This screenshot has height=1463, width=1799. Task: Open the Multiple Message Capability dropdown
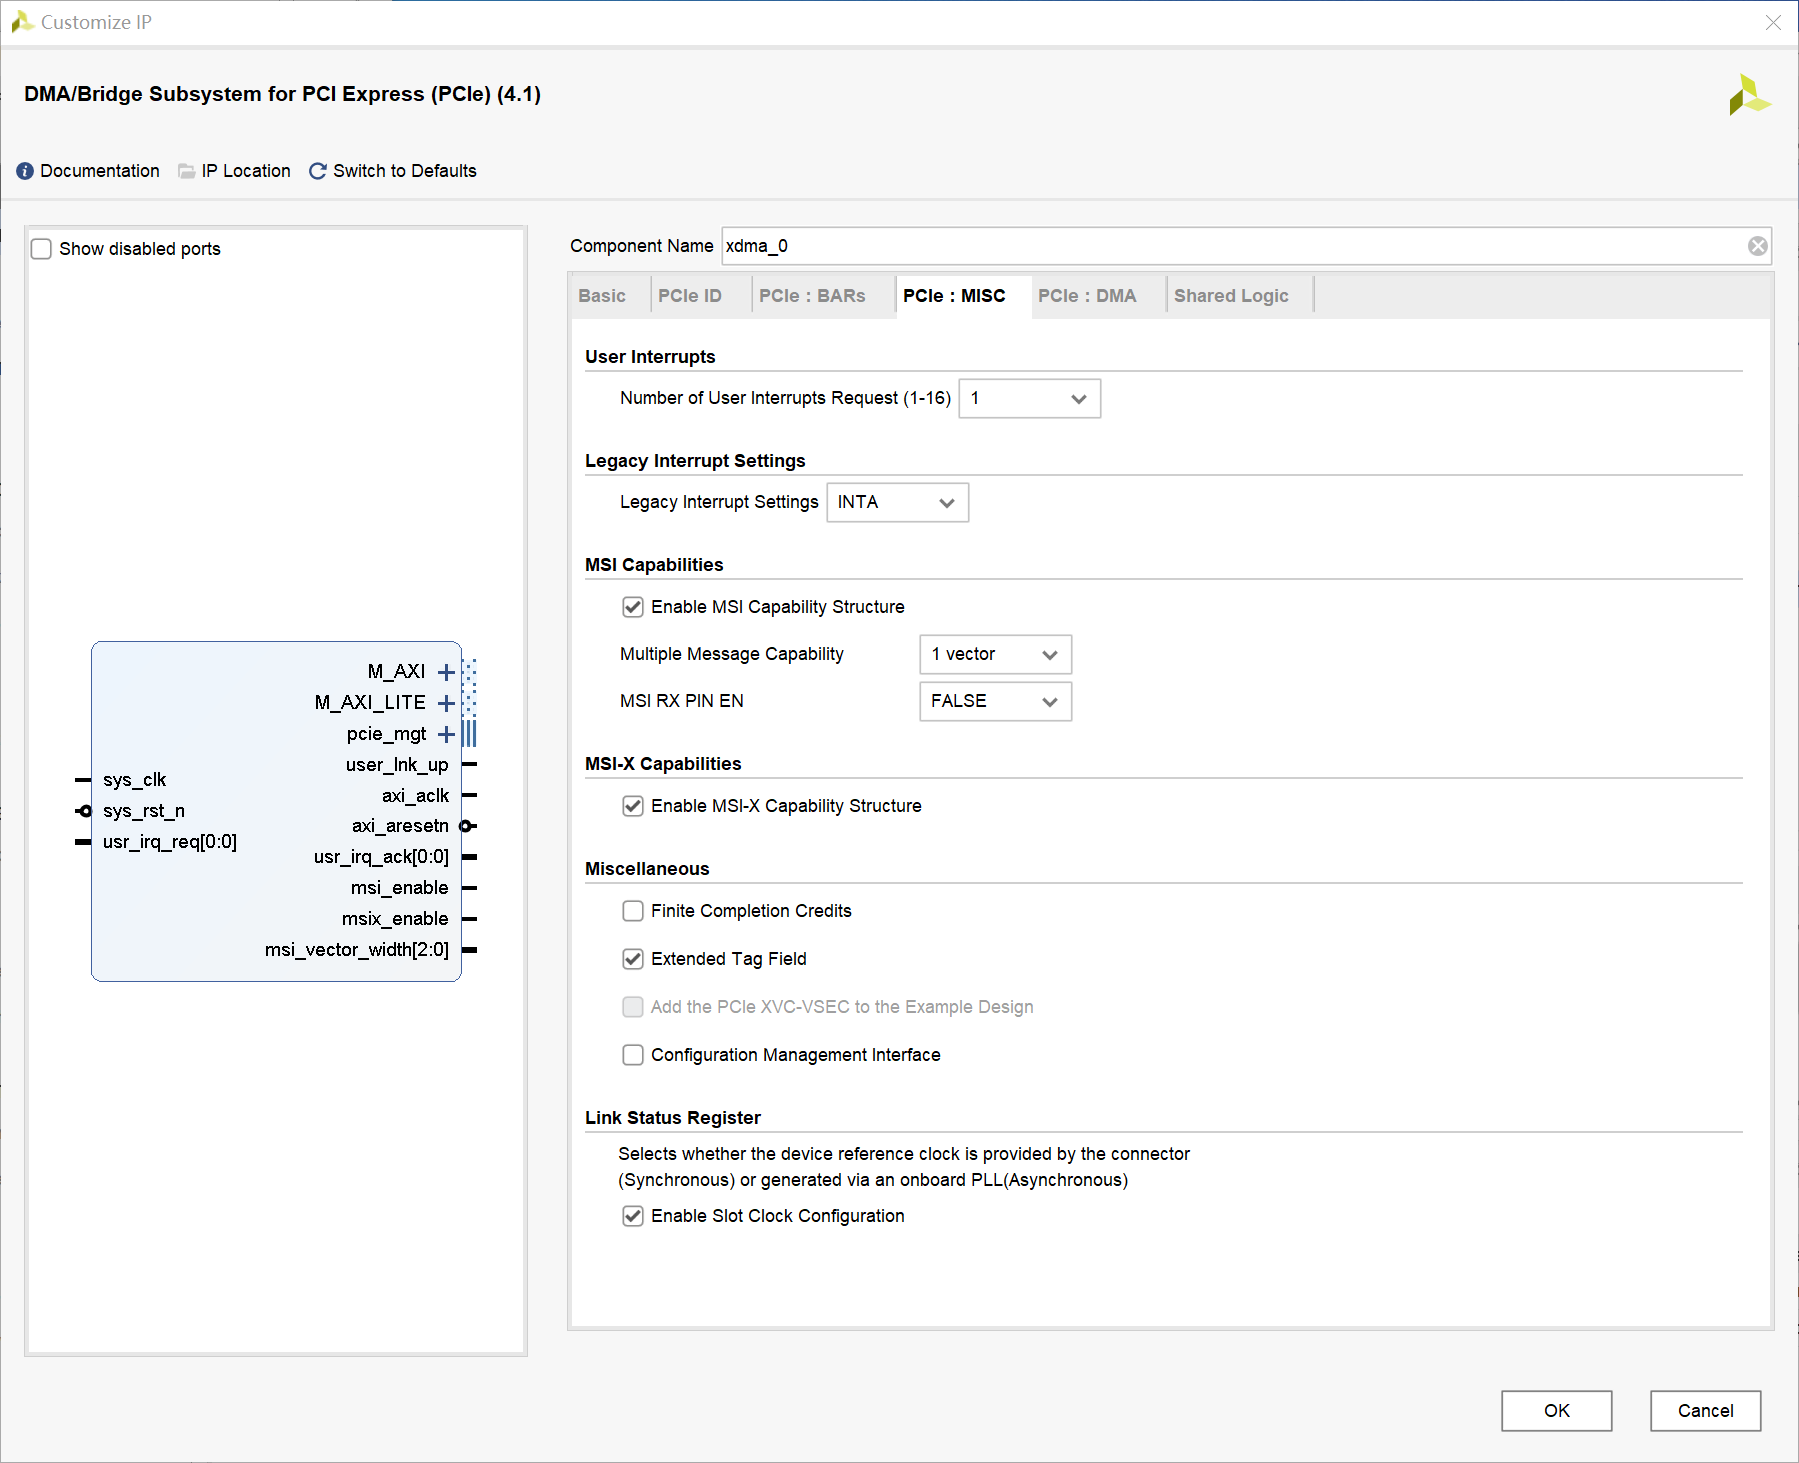pos(995,654)
